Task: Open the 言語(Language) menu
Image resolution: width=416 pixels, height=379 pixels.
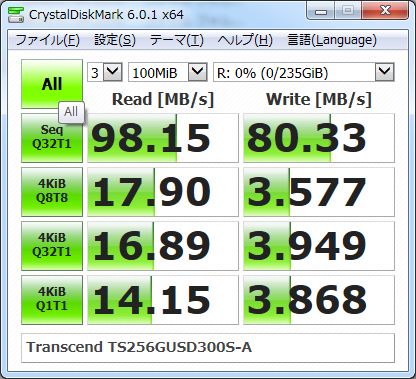Action: 332,40
